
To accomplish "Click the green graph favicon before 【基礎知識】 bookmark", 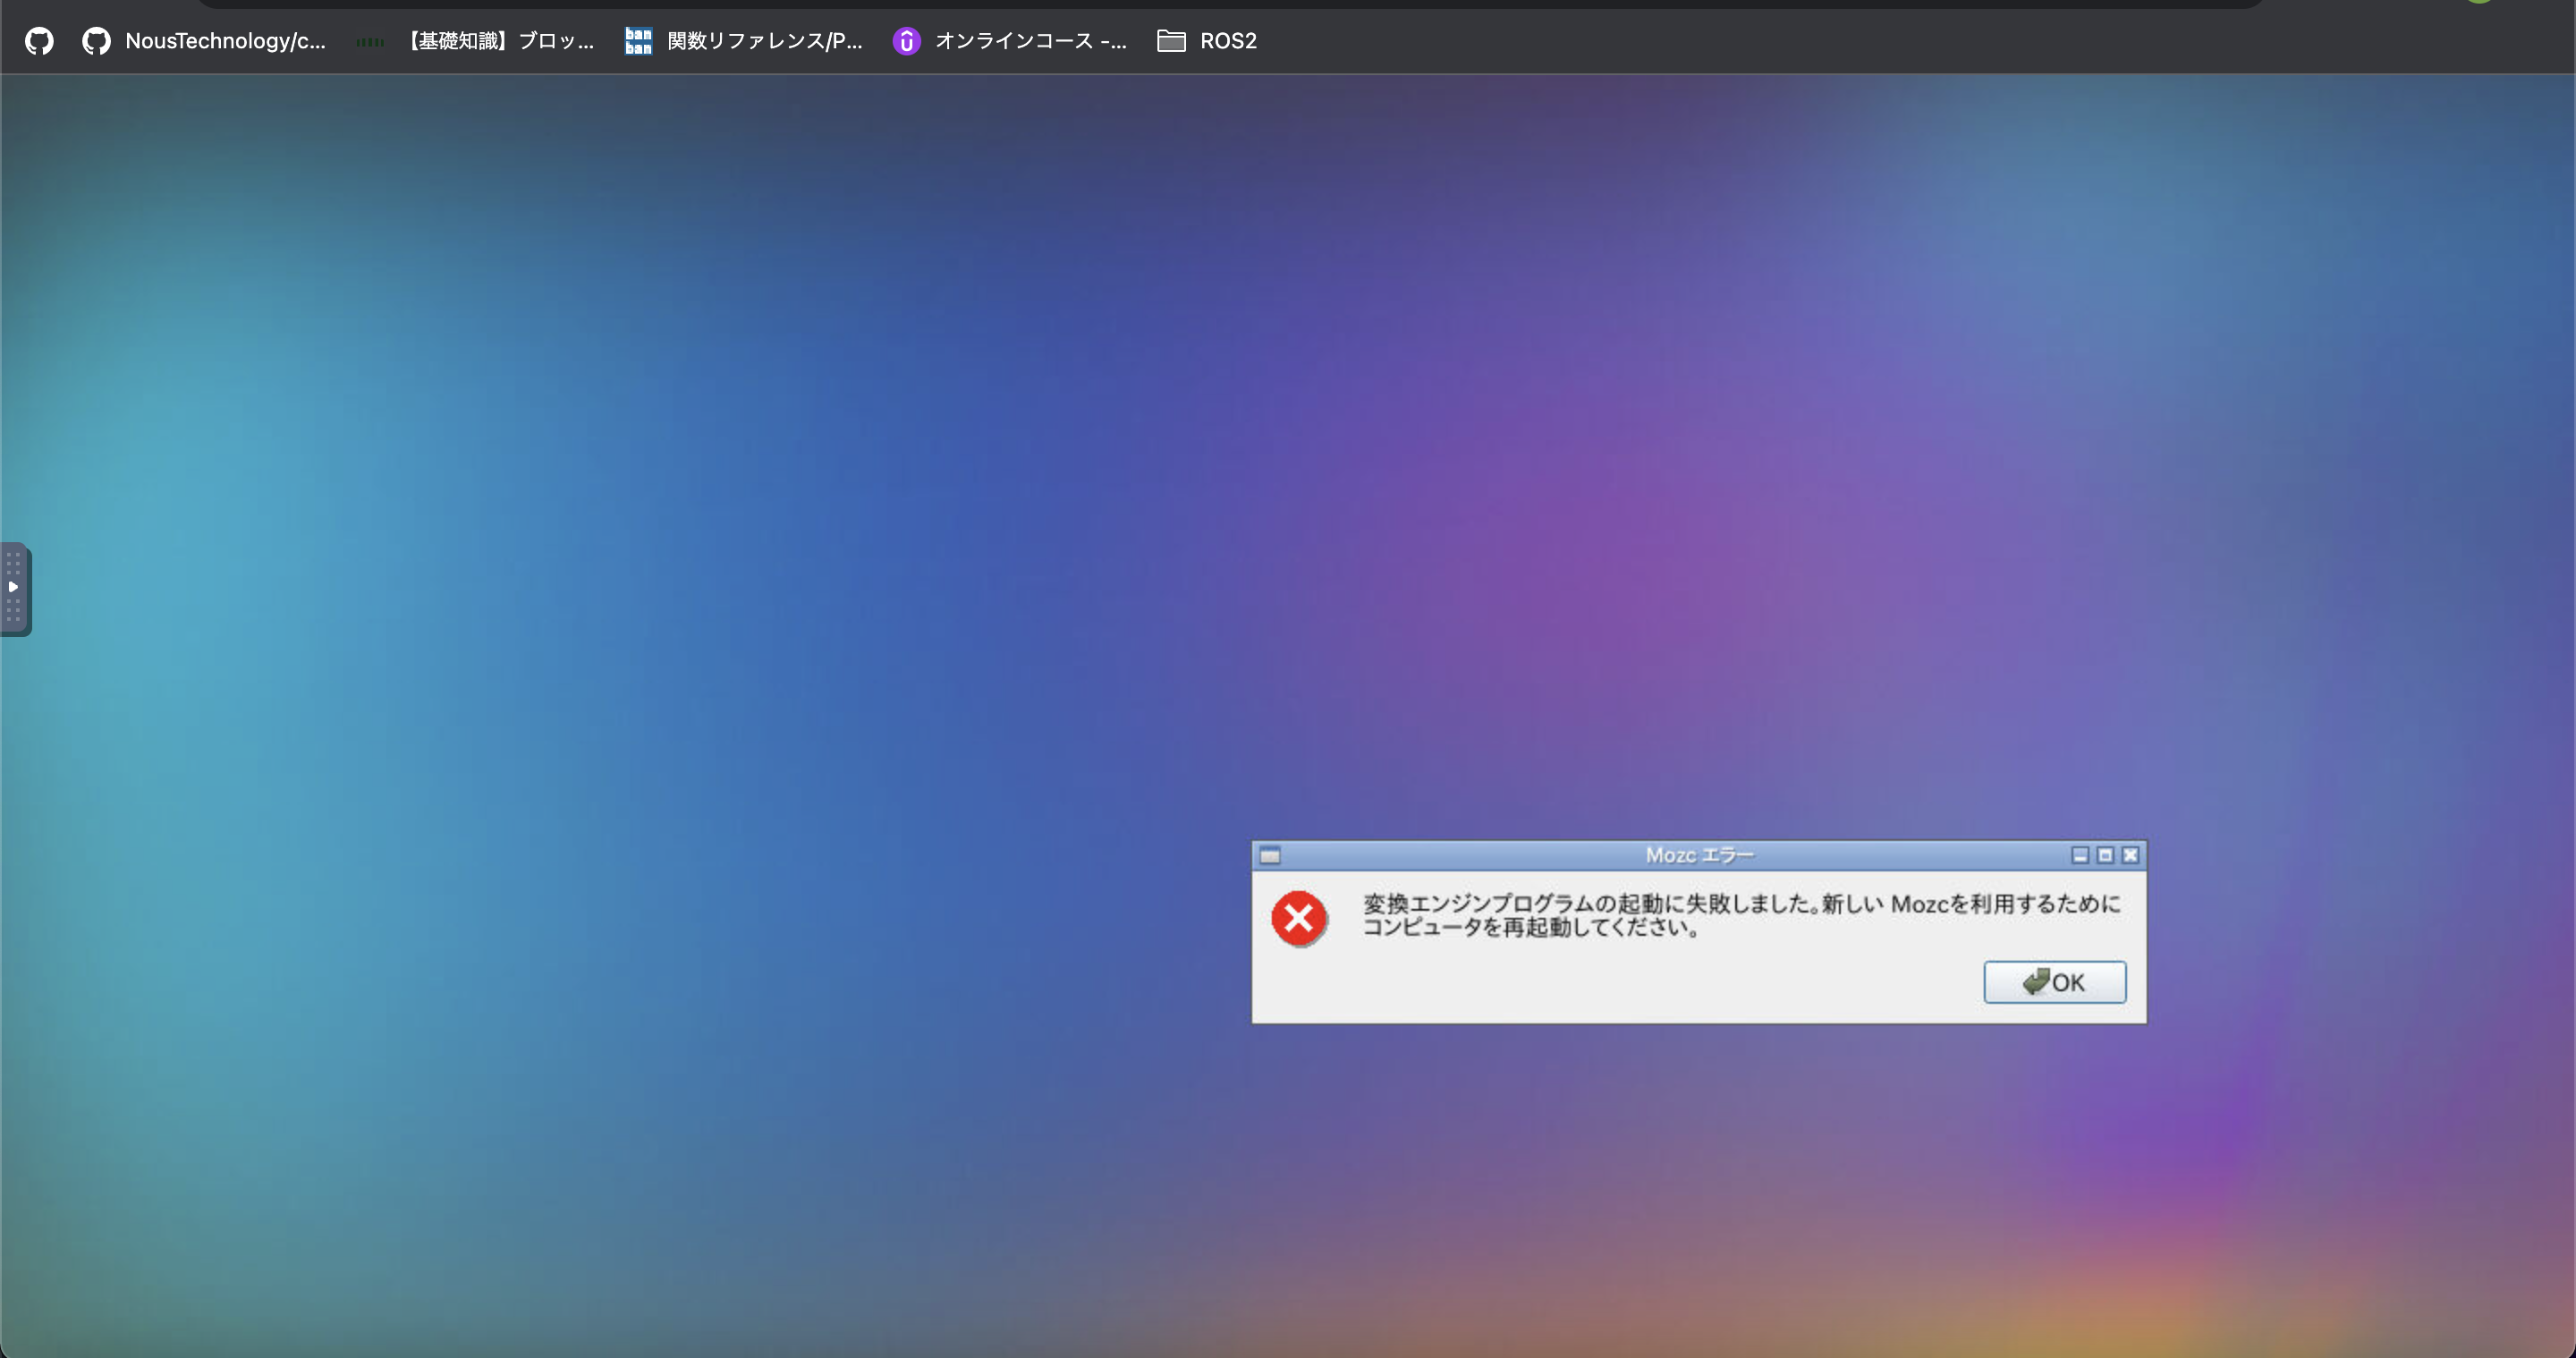I will click(x=369, y=41).
